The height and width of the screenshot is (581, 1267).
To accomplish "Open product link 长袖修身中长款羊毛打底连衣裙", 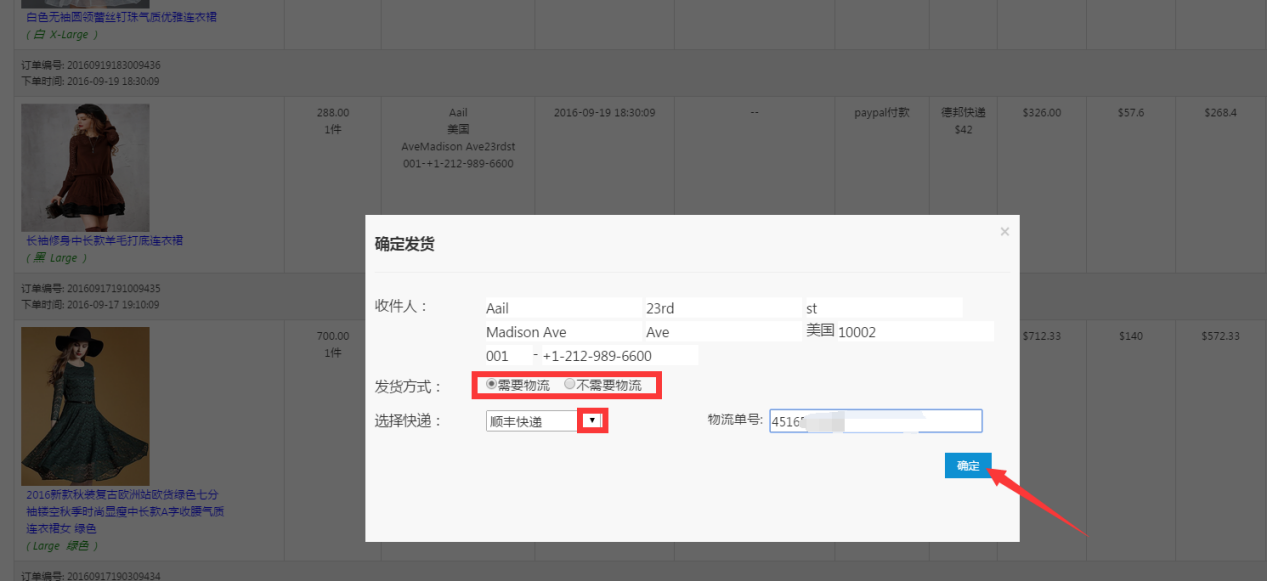I will tap(105, 241).
